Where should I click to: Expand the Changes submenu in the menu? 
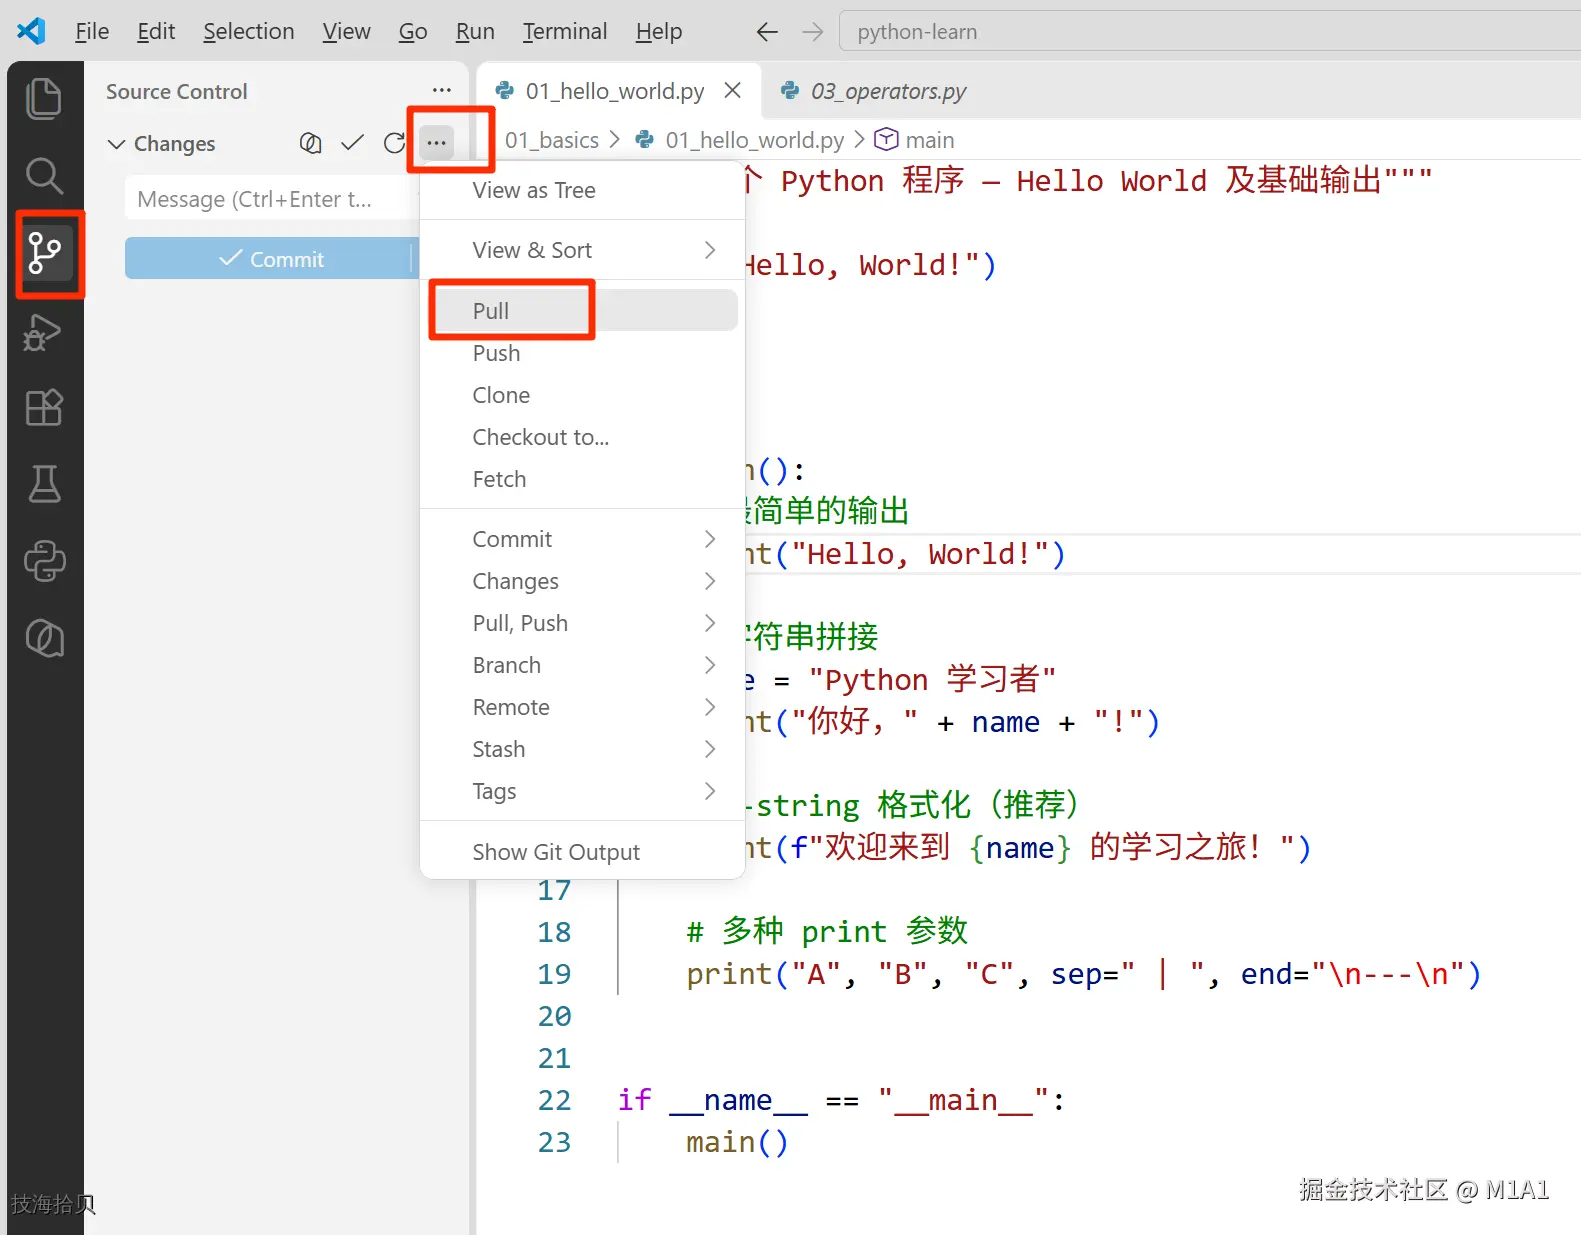582,581
